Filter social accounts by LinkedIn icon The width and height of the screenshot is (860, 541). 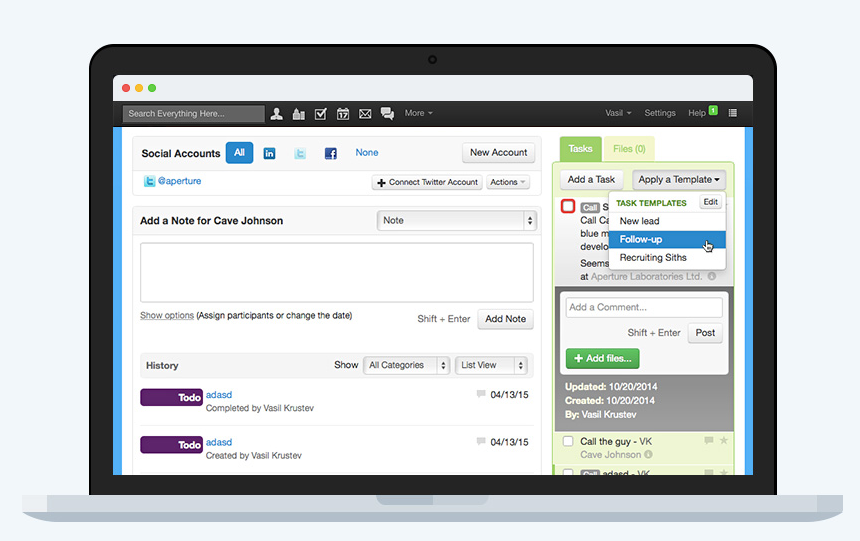click(x=269, y=153)
